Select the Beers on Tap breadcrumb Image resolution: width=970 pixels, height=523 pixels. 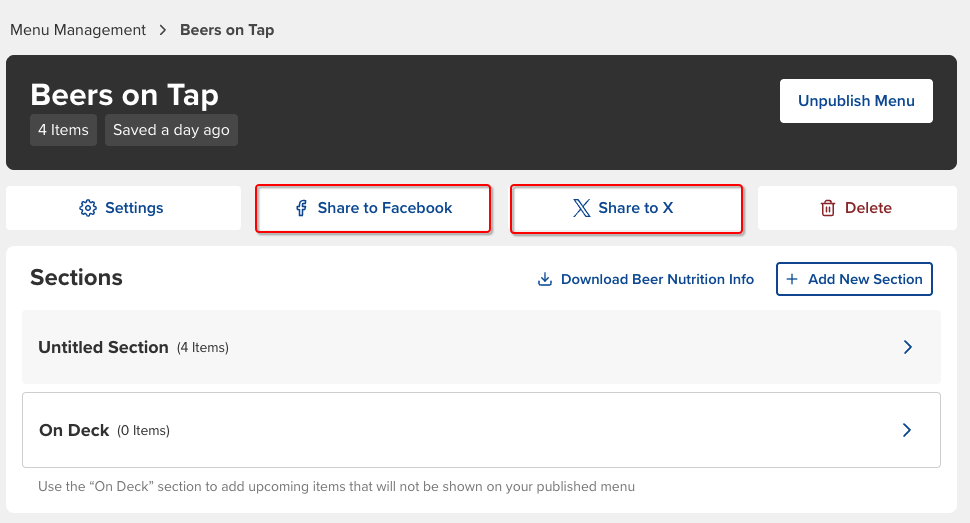(227, 30)
